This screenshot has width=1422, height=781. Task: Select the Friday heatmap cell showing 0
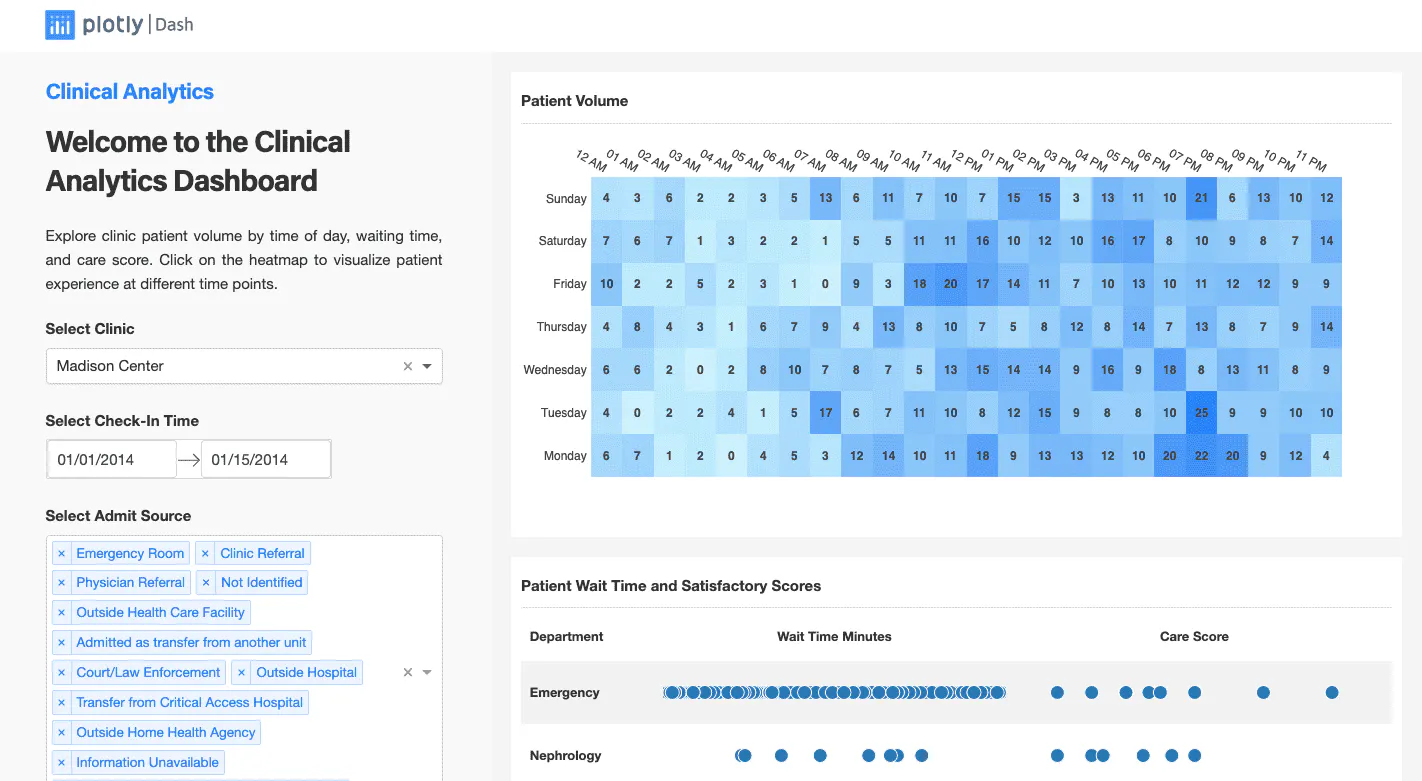[x=825, y=284]
